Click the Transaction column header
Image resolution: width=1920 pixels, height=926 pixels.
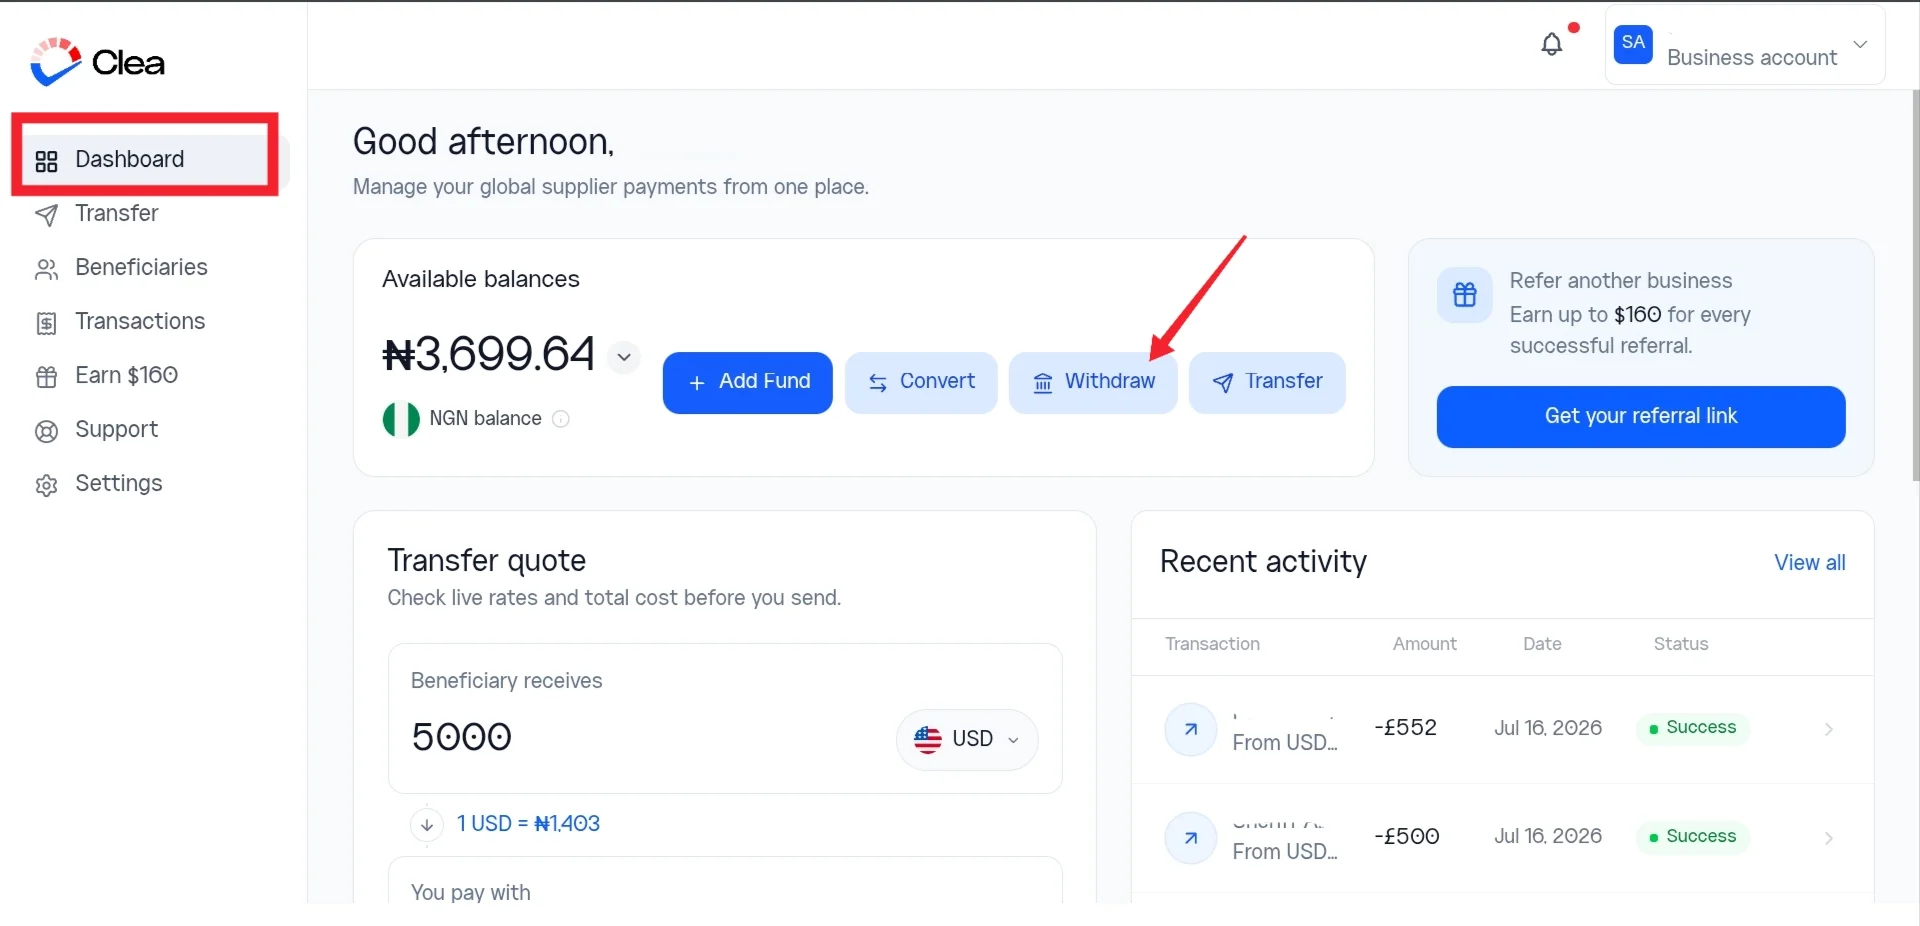point(1212,645)
